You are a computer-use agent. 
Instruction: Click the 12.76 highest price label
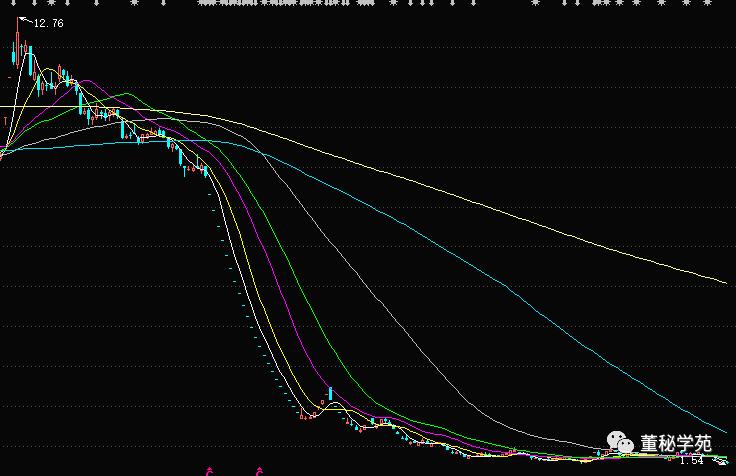point(49,23)
